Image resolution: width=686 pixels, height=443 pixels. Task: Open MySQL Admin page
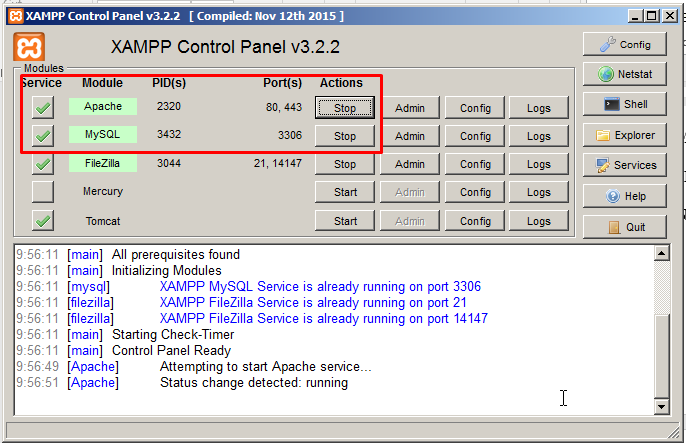pyautogui.click(x=410, y=136)
